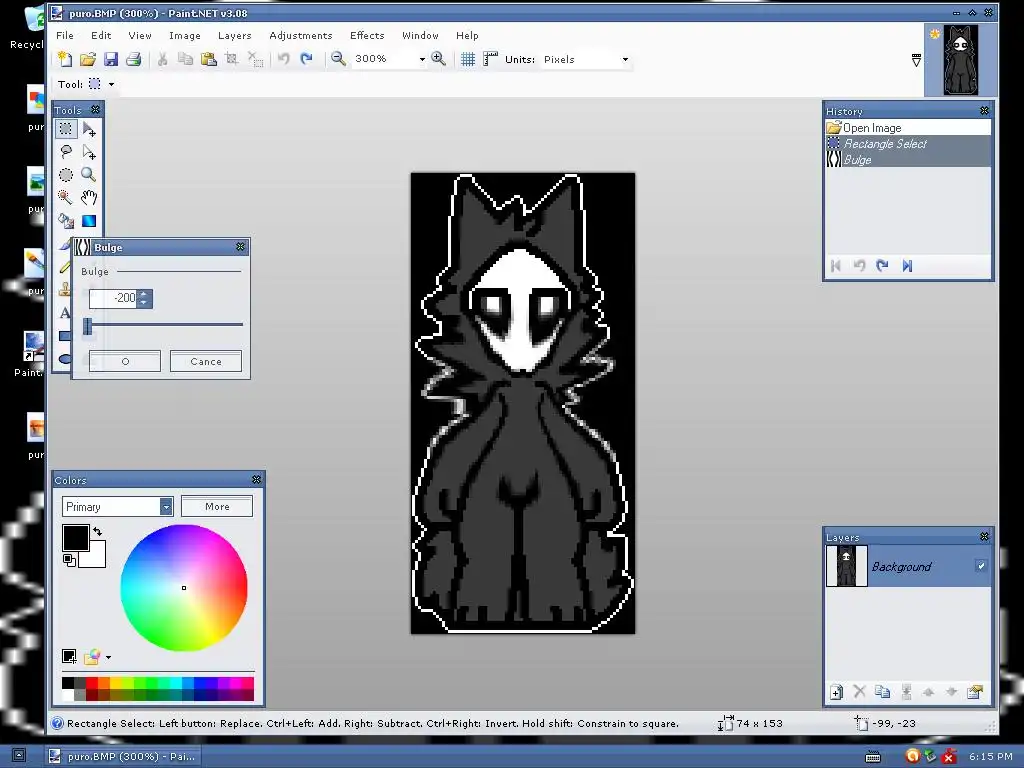The width and height of the screenshot is (1024, 768).
Task: Select the Ellipse Select tool
Action: 66,175
